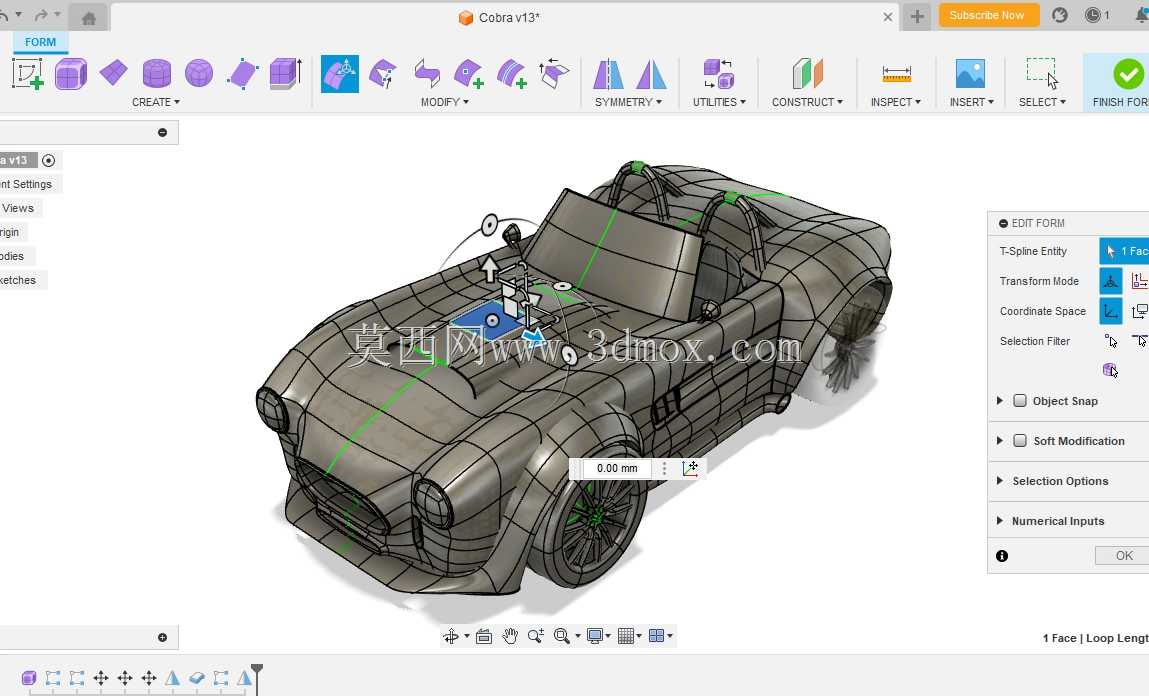The height and width of the screenshot is (696, 1149).
Task: Open the MODIFY dropdown menu
Action: [x=444, y=102]
